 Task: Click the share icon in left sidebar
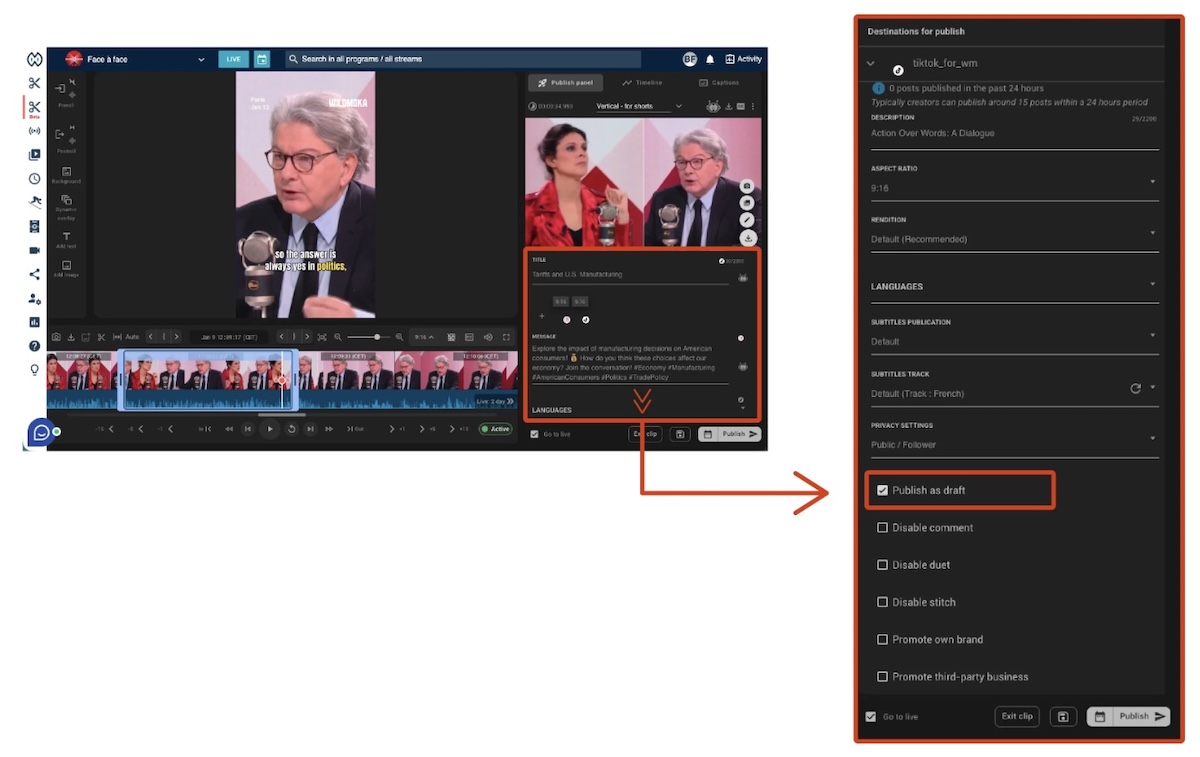[35, 274]
